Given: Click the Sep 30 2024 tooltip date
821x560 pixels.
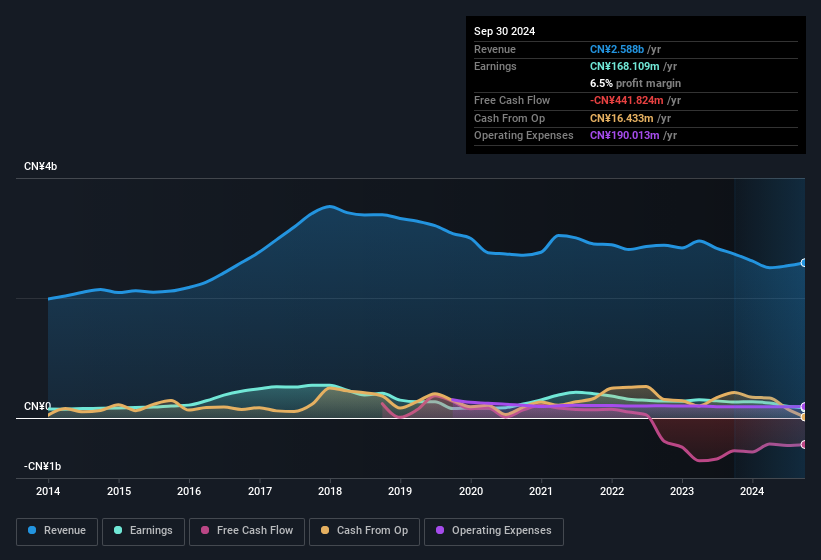Looking at the screenshot, I should 504,31.
